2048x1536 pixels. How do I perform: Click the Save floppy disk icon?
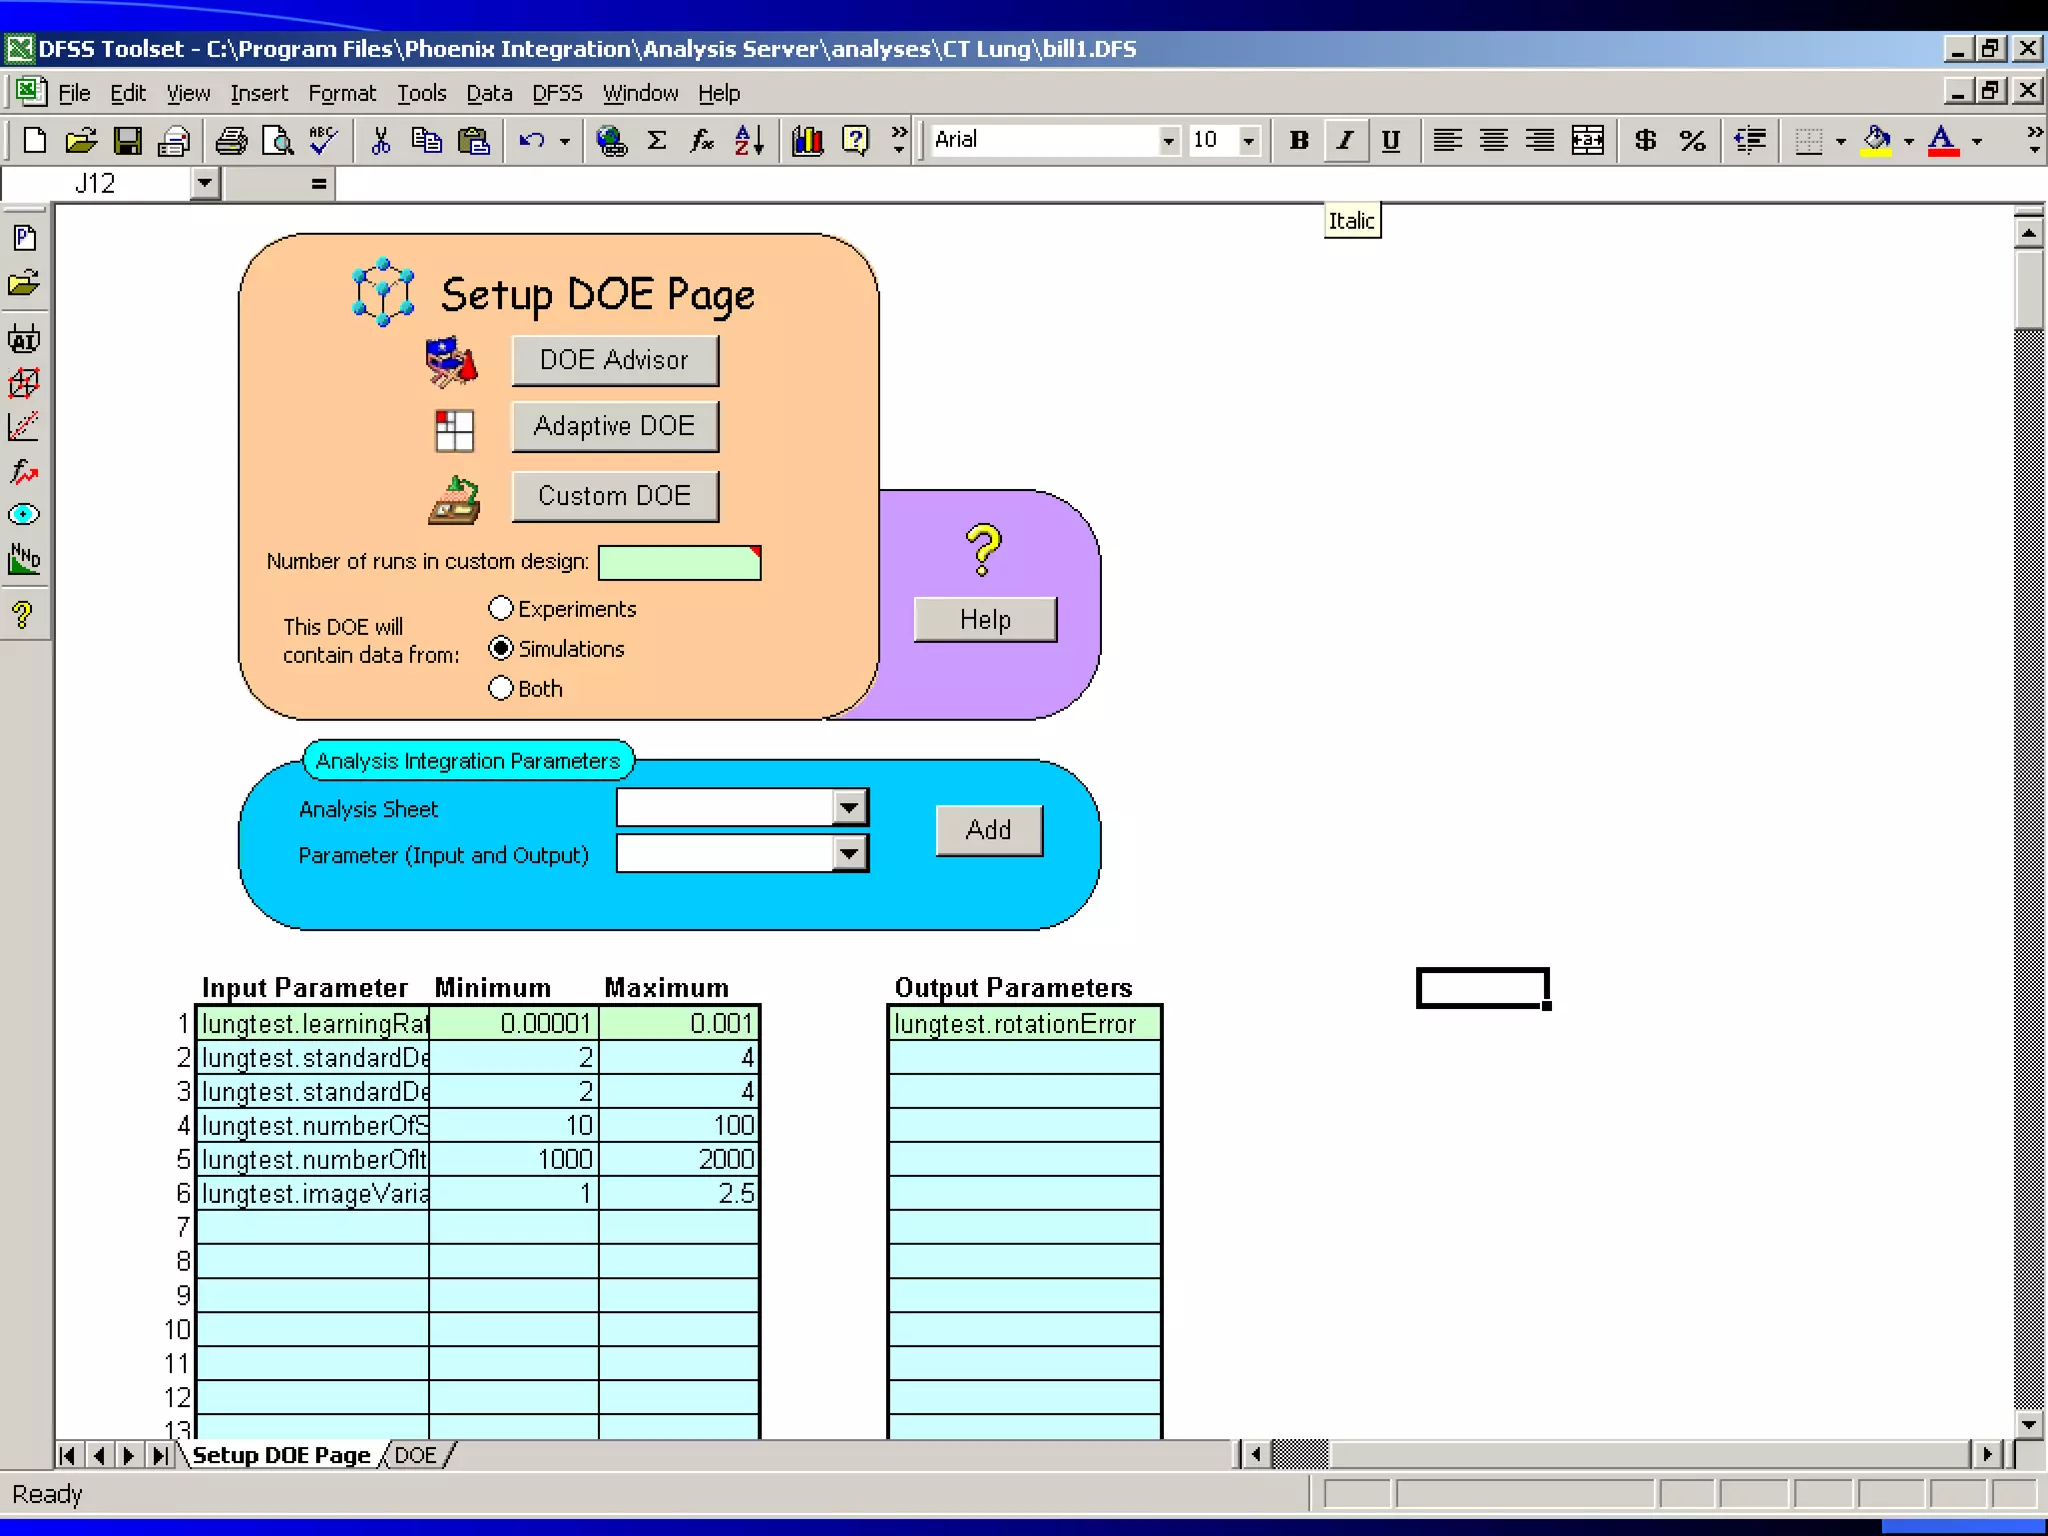[x=128, y=141]
